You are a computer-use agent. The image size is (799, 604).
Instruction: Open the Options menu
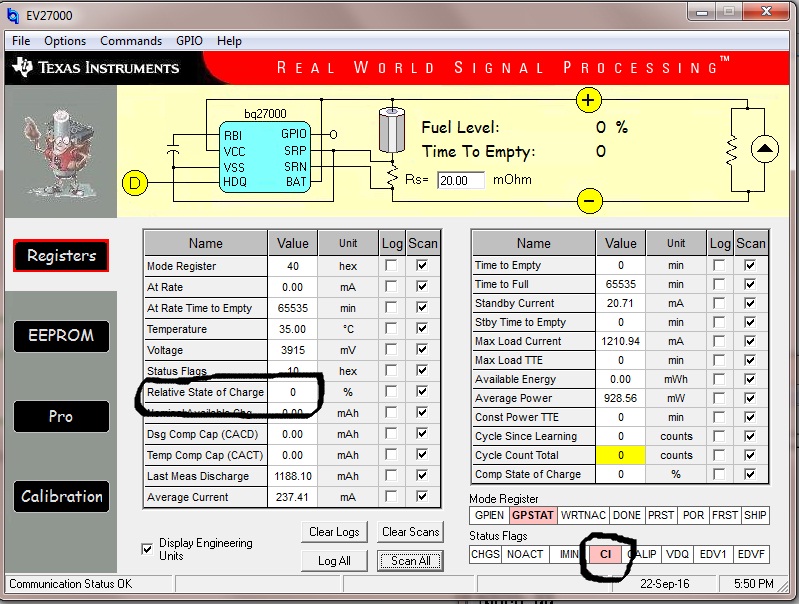click(65, 41)
